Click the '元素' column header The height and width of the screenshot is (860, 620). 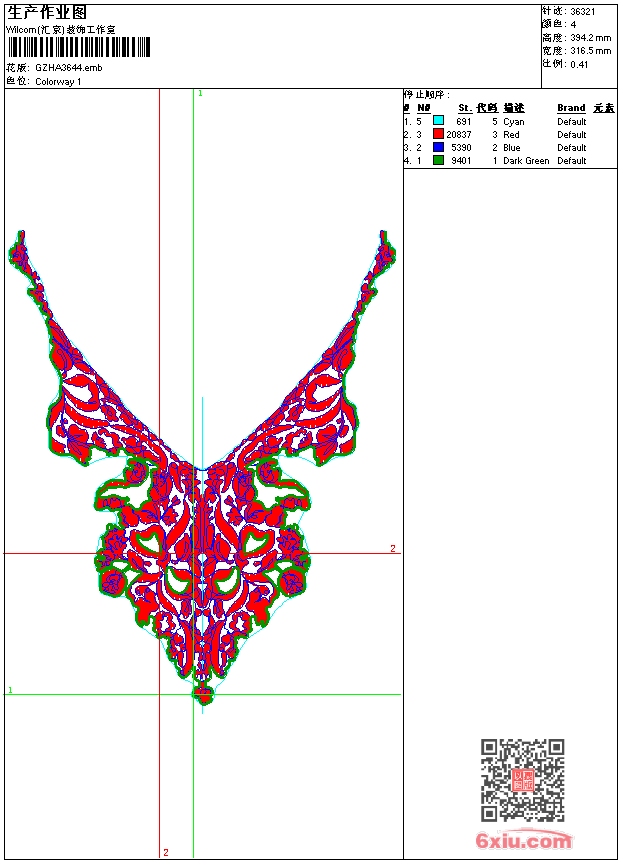coord(604,108)
